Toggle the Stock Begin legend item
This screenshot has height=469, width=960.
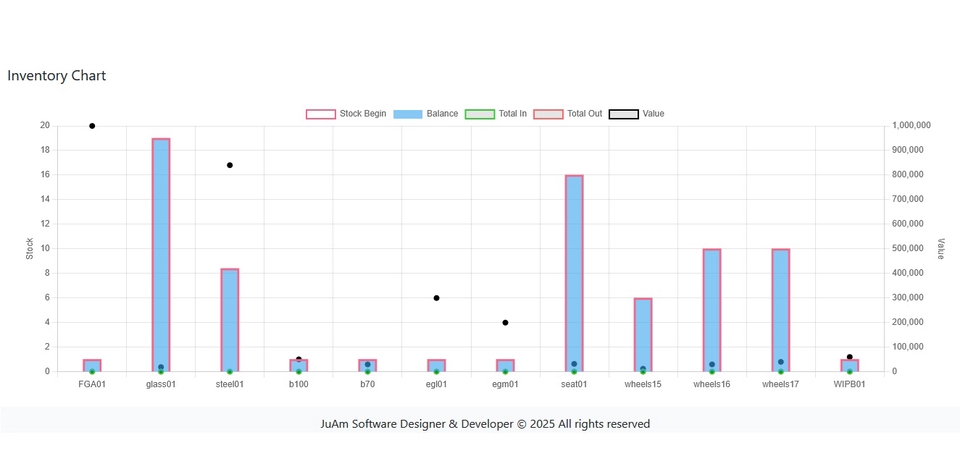346,114
